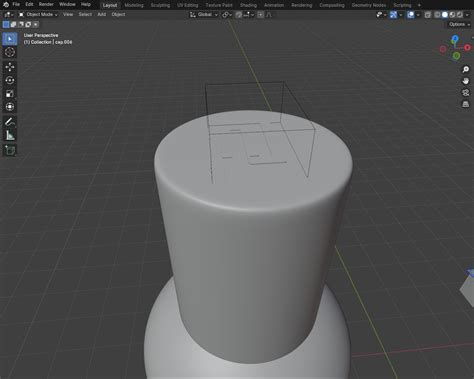
Task: Click the green Y axis gizmo ball
Action: pos(456,56)
